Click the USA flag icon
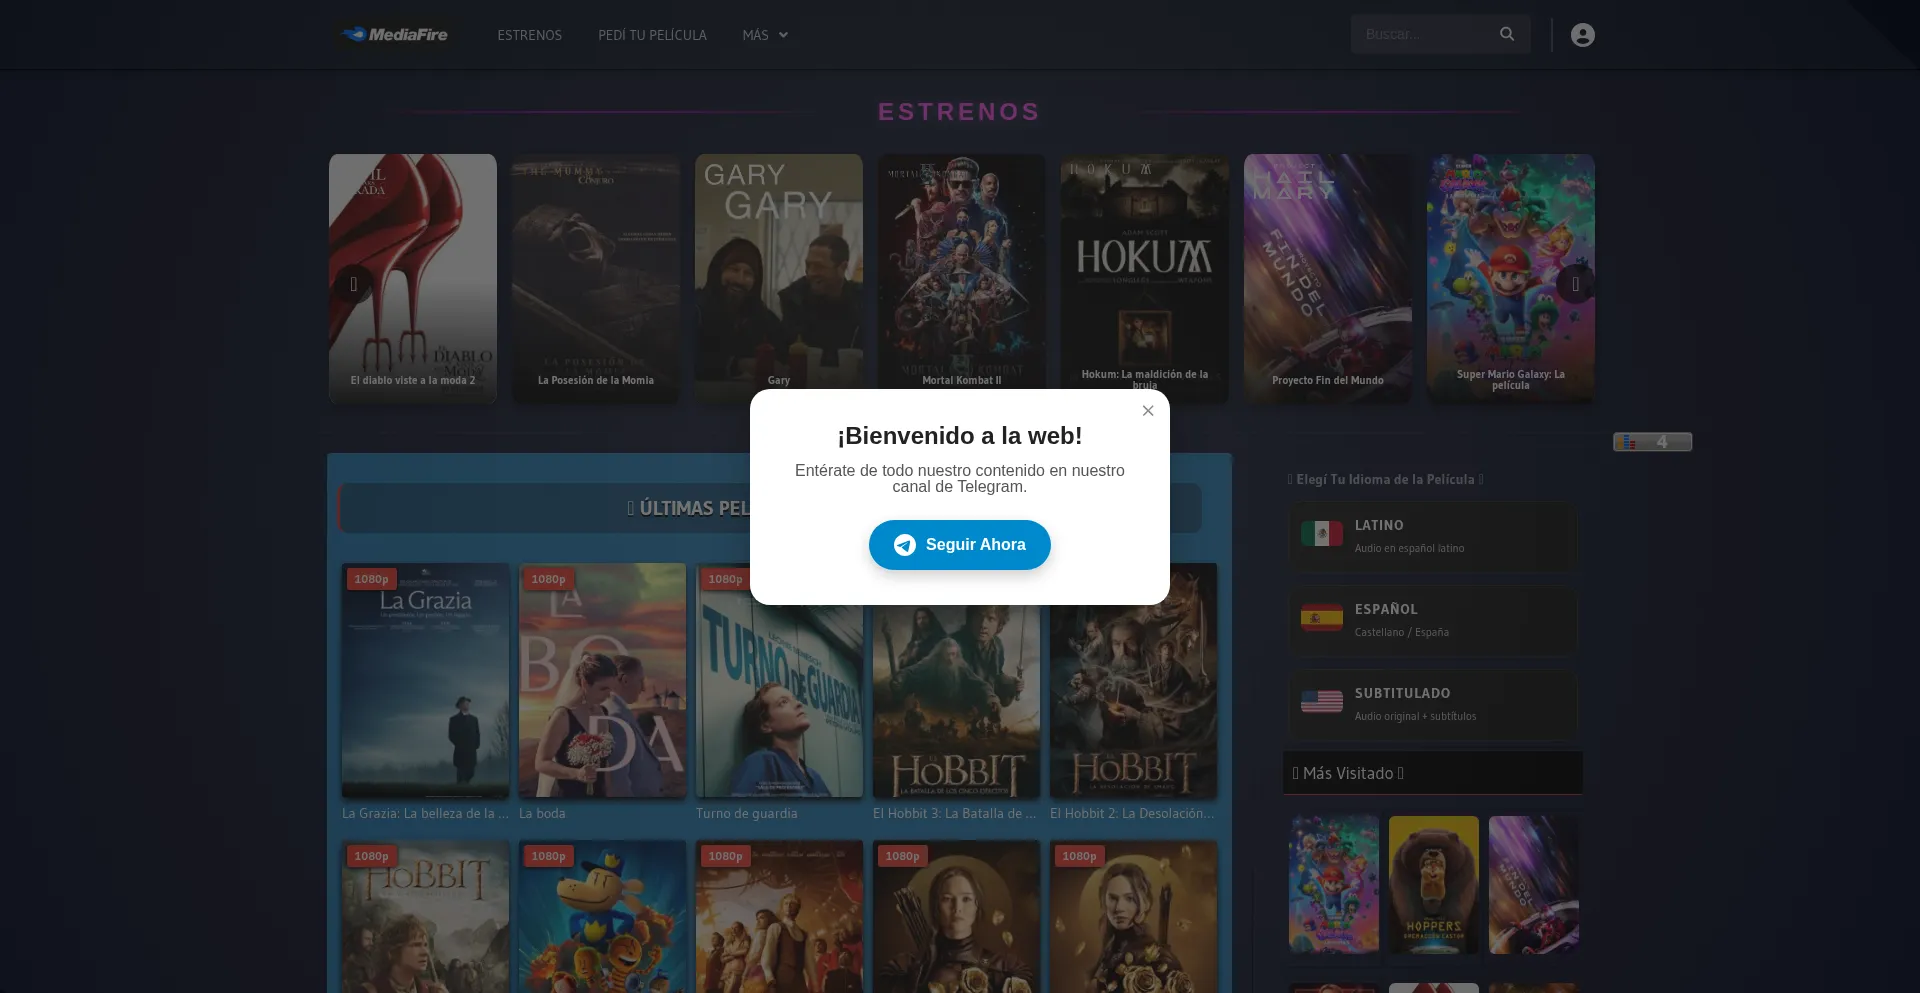 pos(1321,702)
